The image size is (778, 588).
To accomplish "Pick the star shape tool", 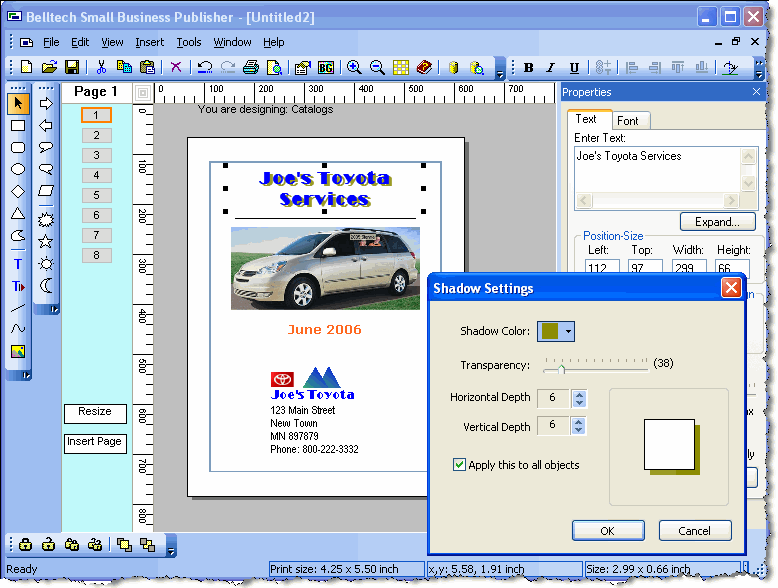I will pos(45,242).
